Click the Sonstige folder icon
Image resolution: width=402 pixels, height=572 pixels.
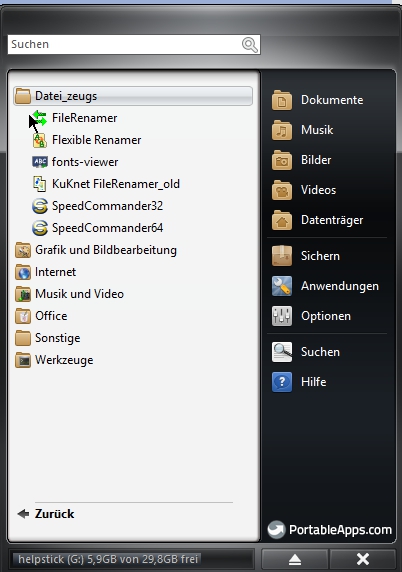[23, 338]
